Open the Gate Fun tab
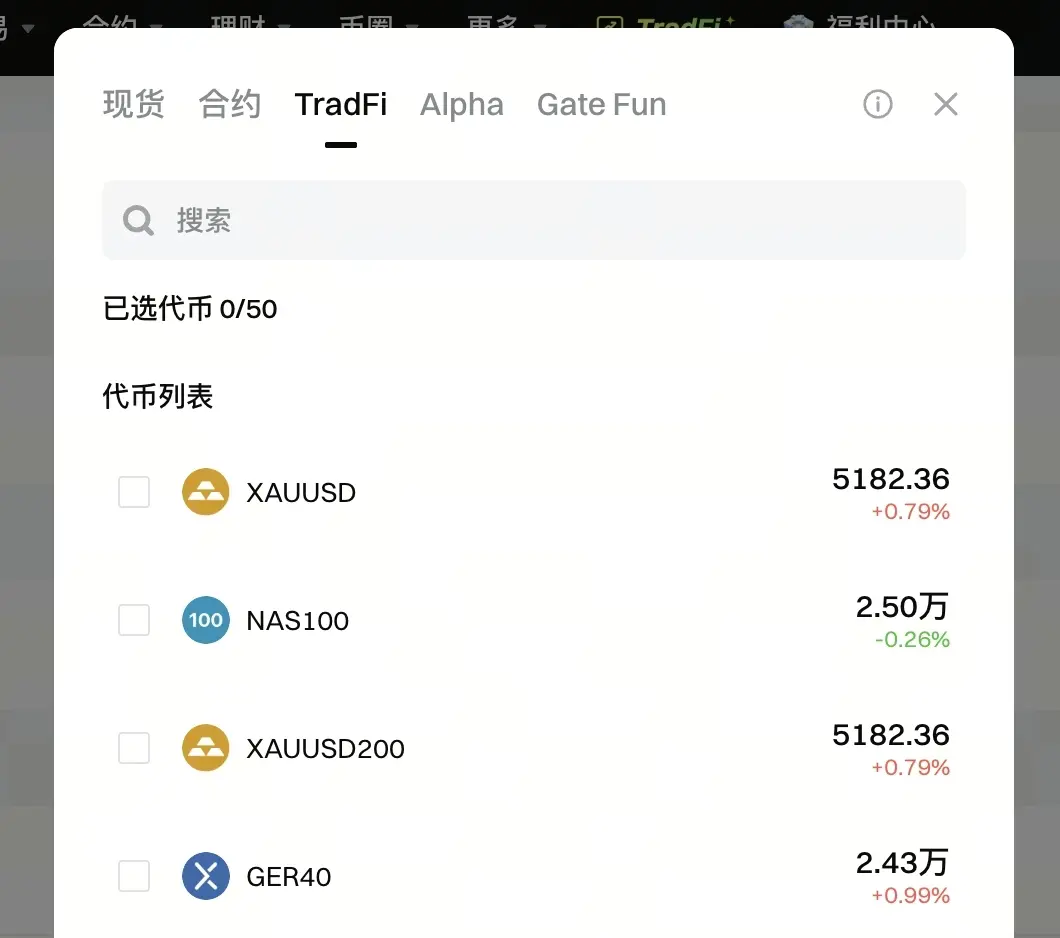Image resolution: width=1060 pixels, height=938 pixels. 602,105
